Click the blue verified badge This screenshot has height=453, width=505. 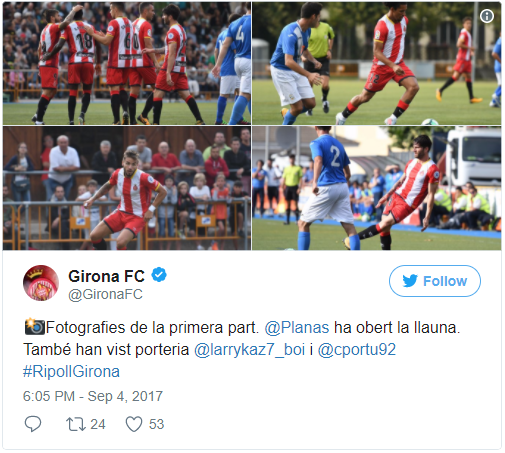[159, 275]
